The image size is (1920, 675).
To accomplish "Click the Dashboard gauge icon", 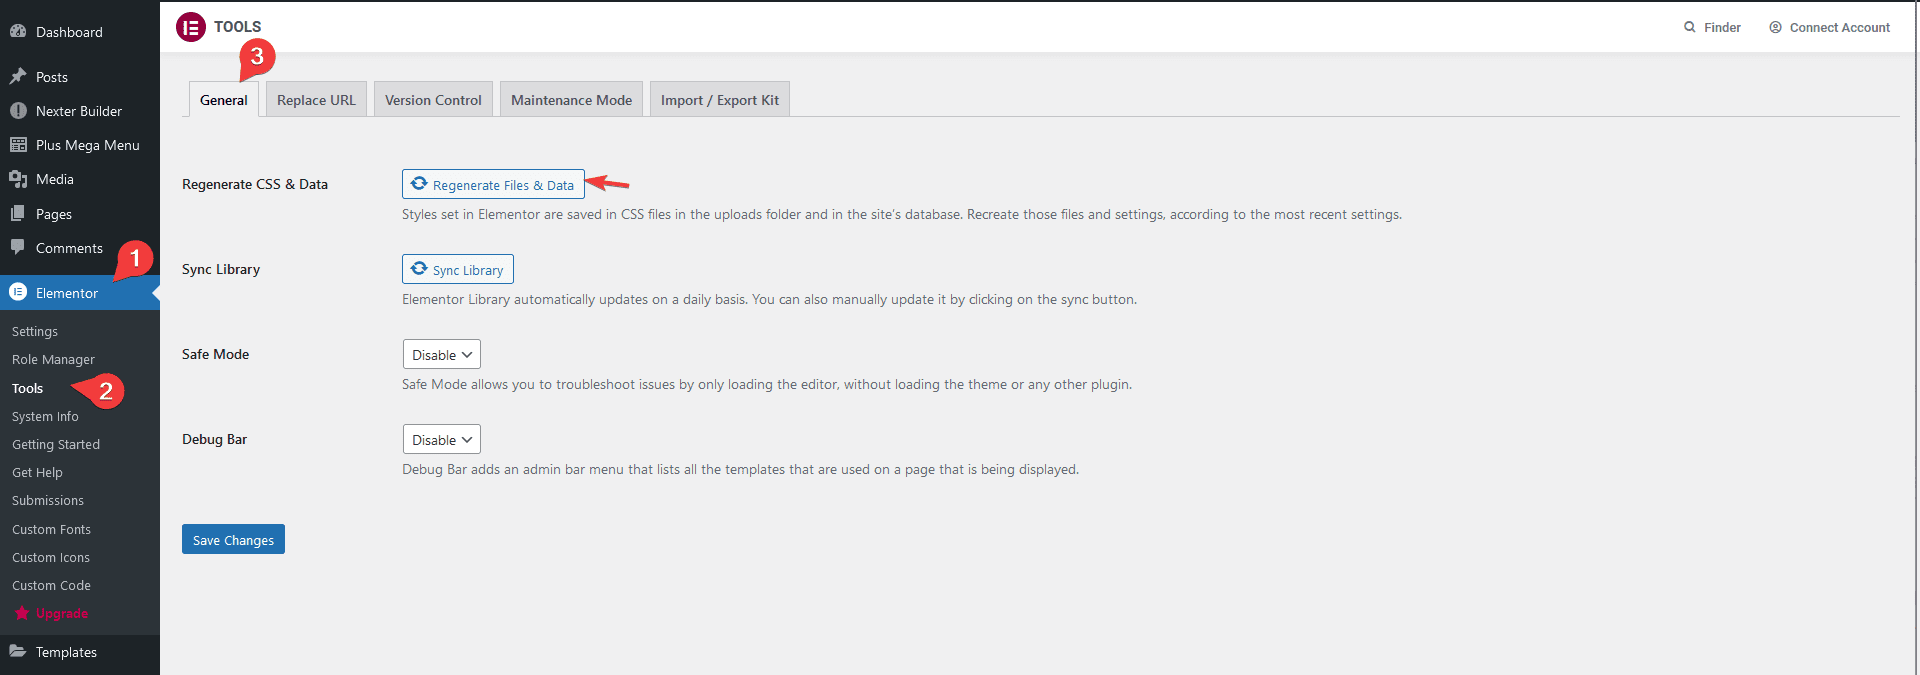I will [x=18, y=31].
